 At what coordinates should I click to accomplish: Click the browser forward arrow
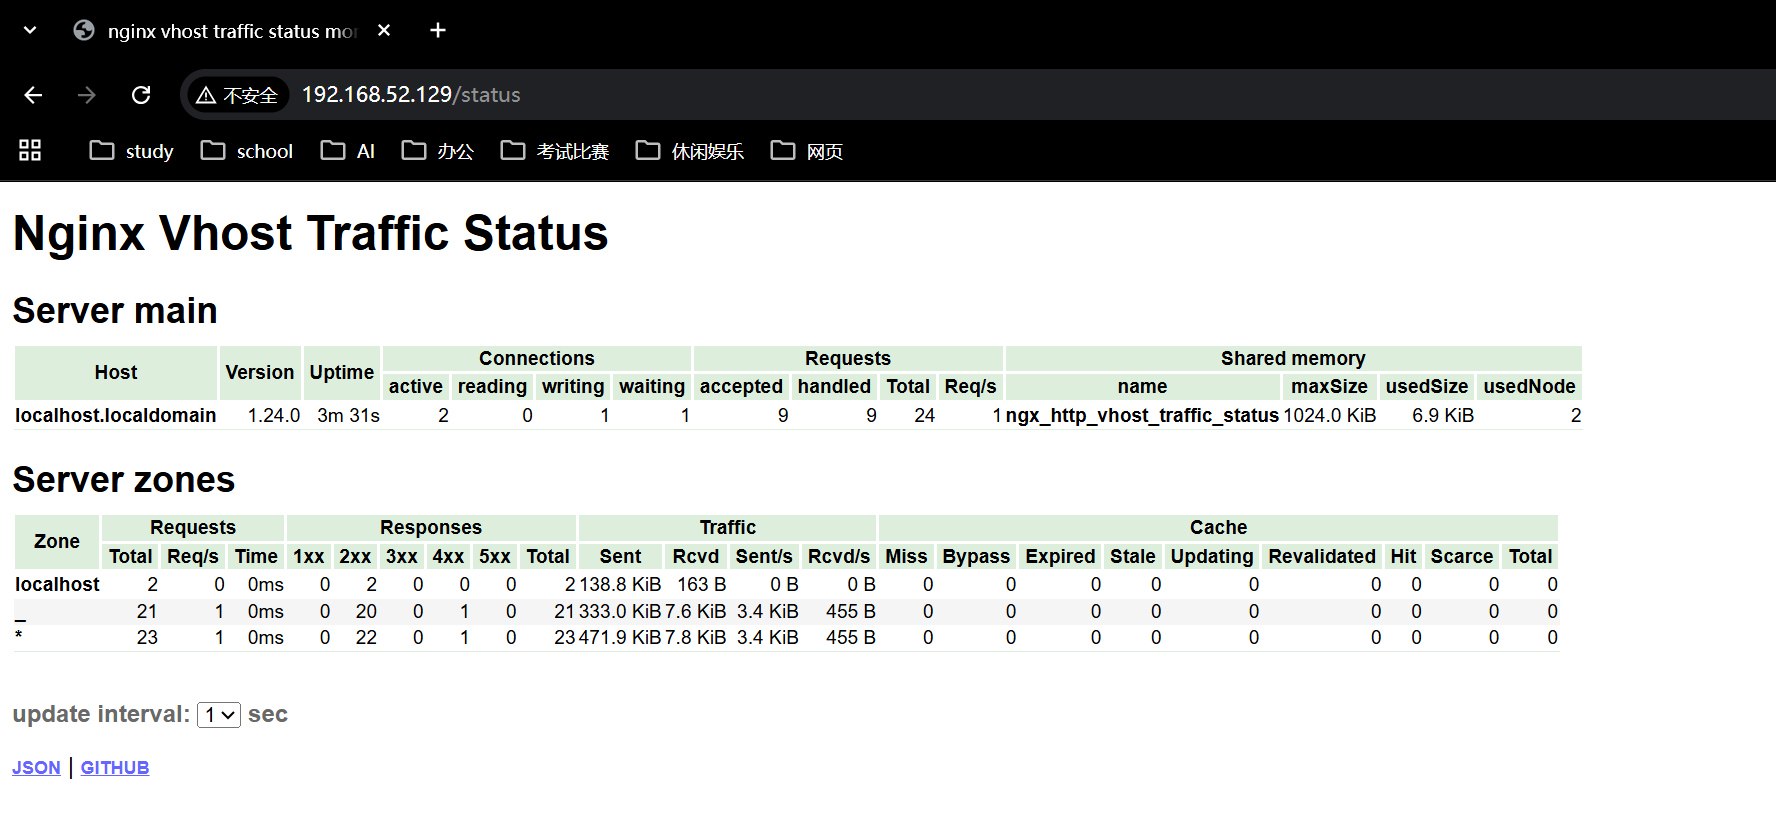point(87,95)
